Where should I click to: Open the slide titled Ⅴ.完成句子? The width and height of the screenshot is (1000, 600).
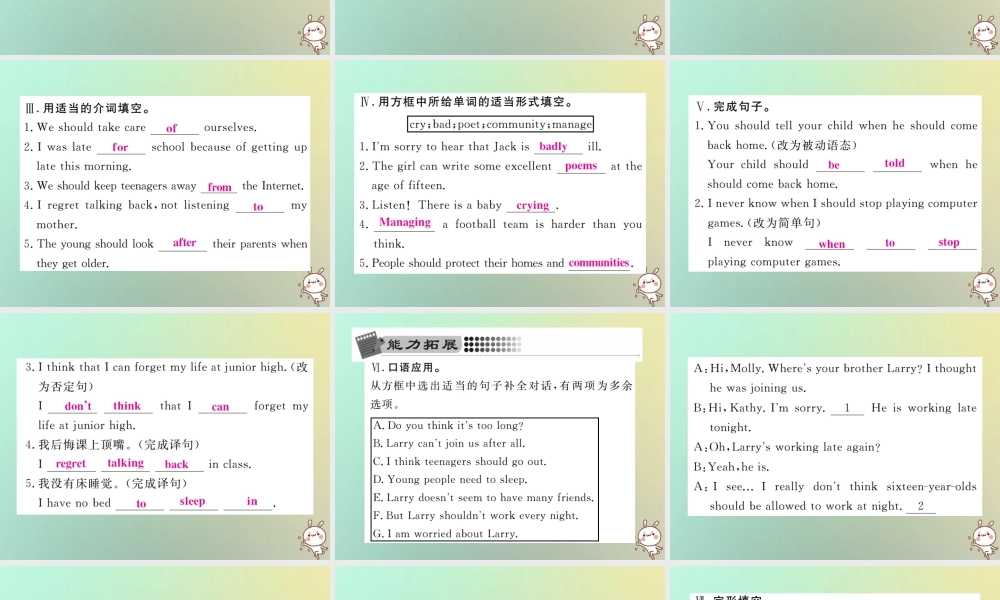pos(835,183)
